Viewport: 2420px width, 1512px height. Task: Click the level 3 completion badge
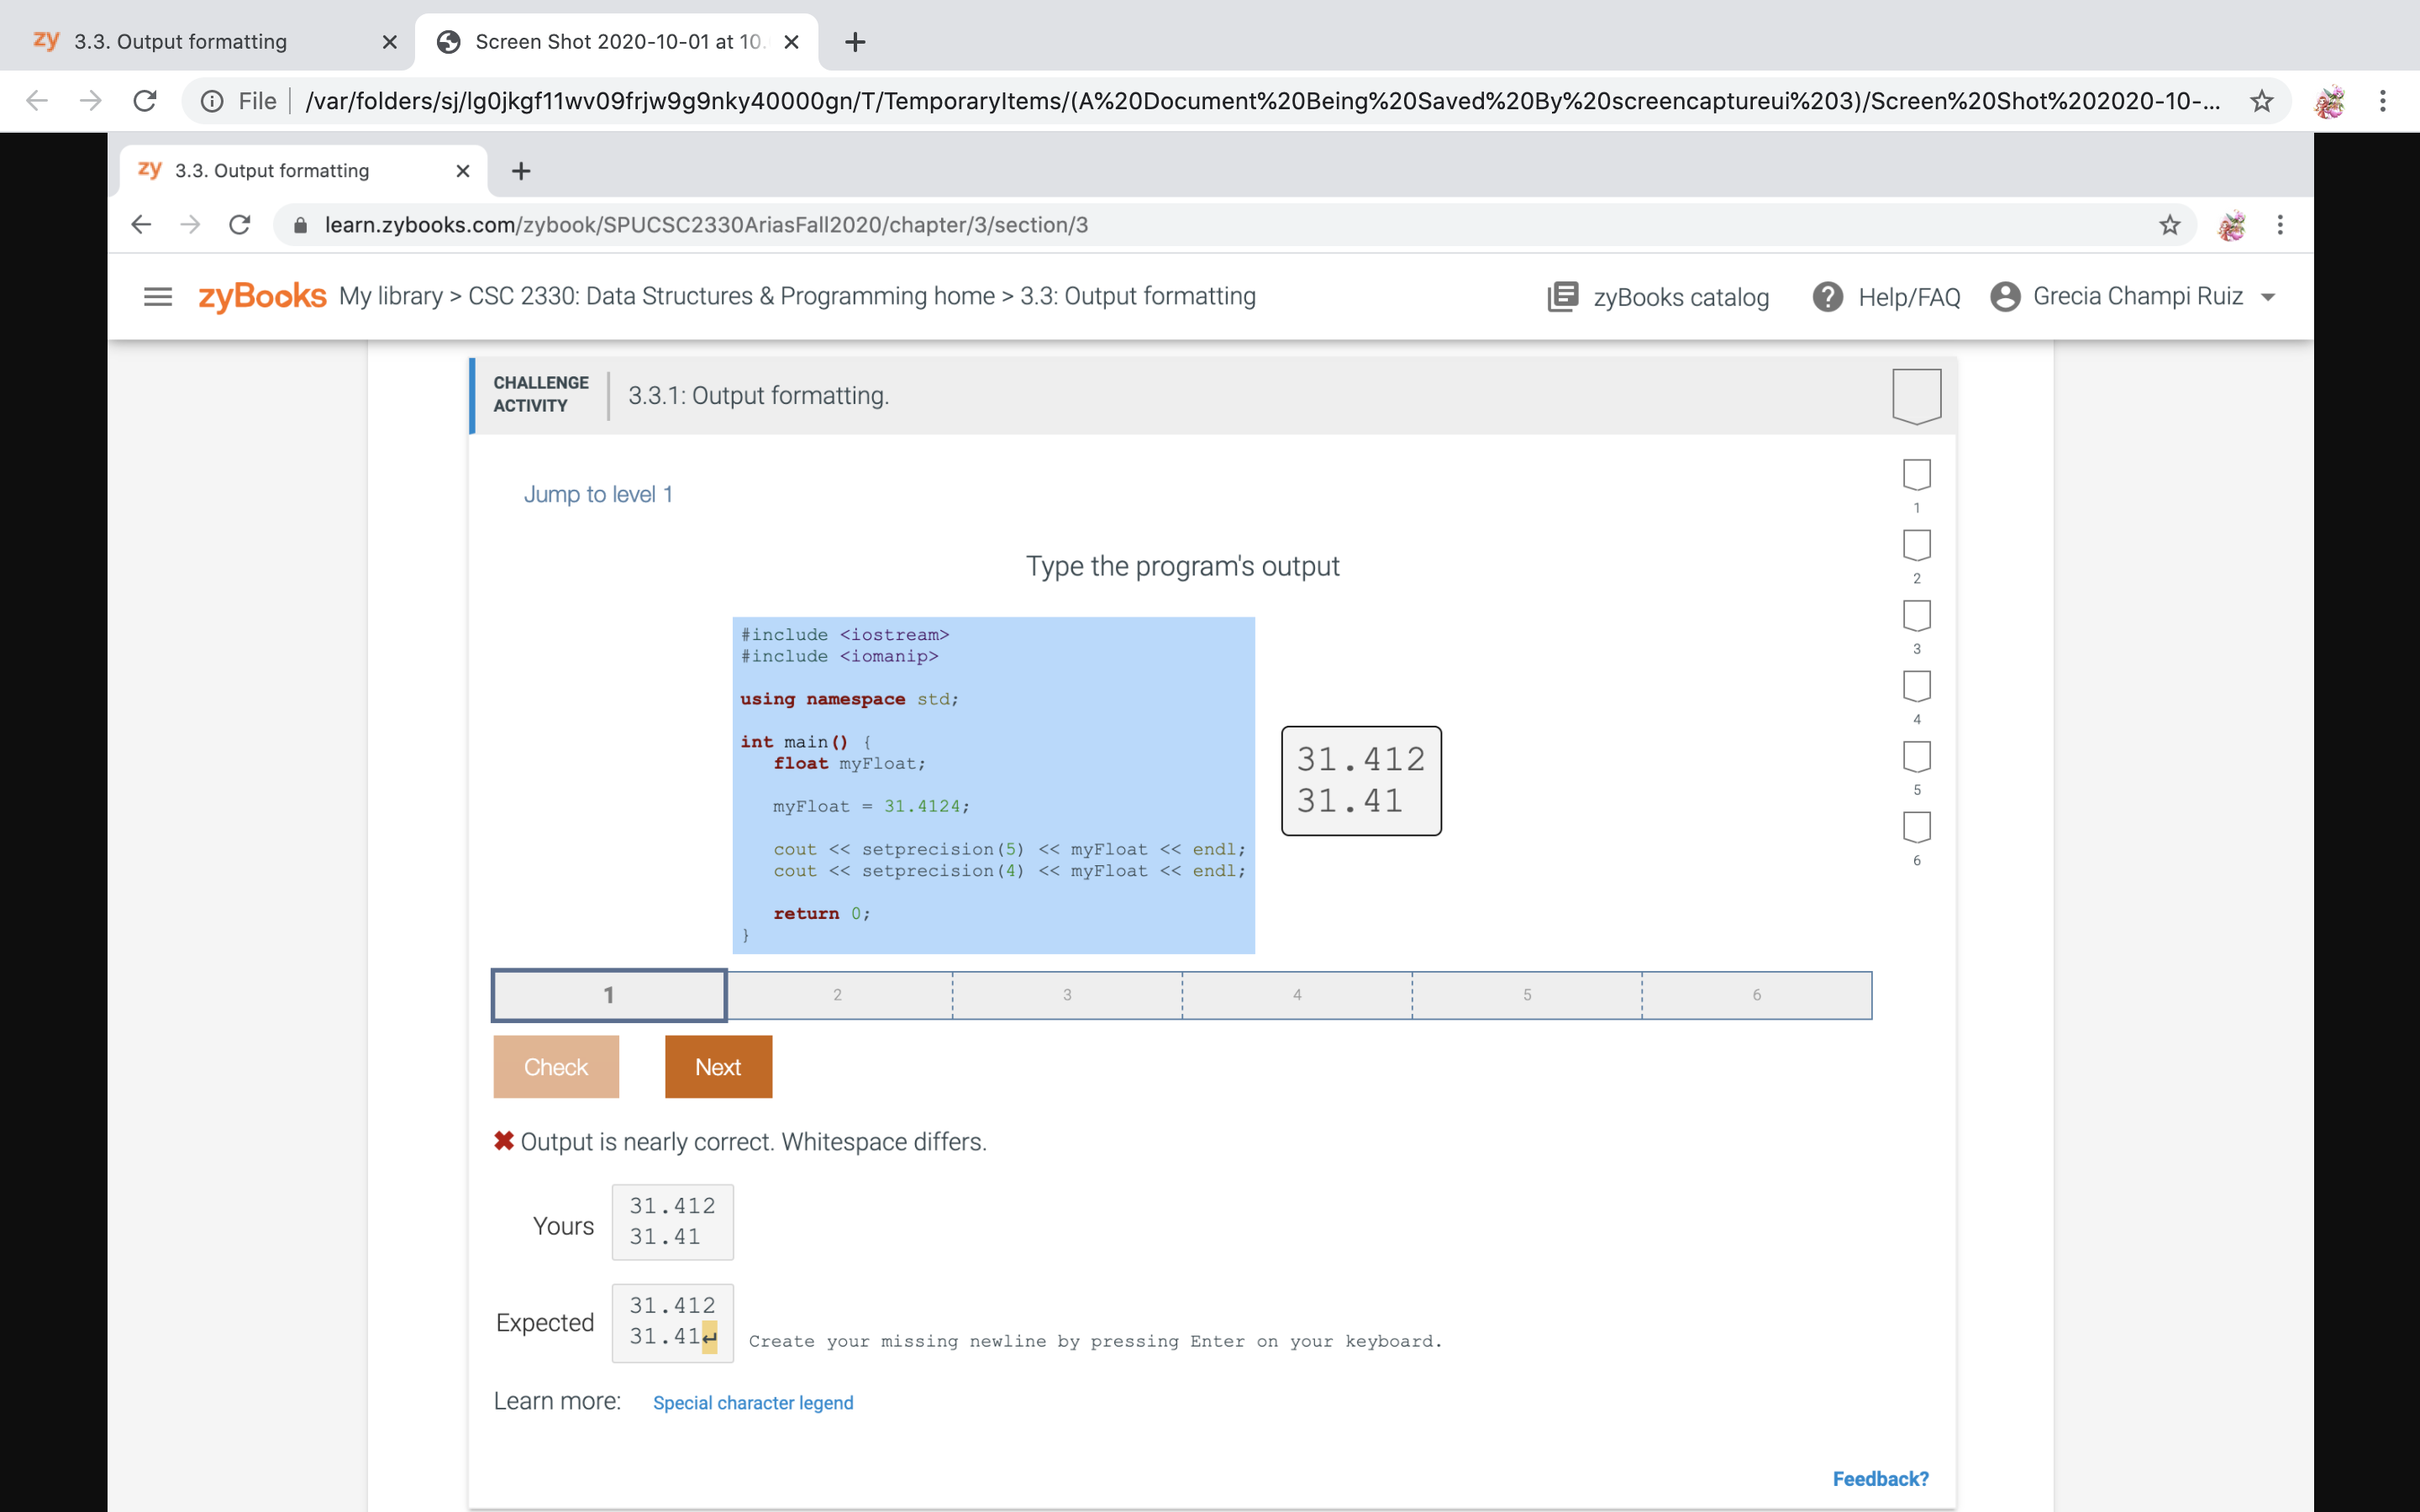coord(1916,616)
